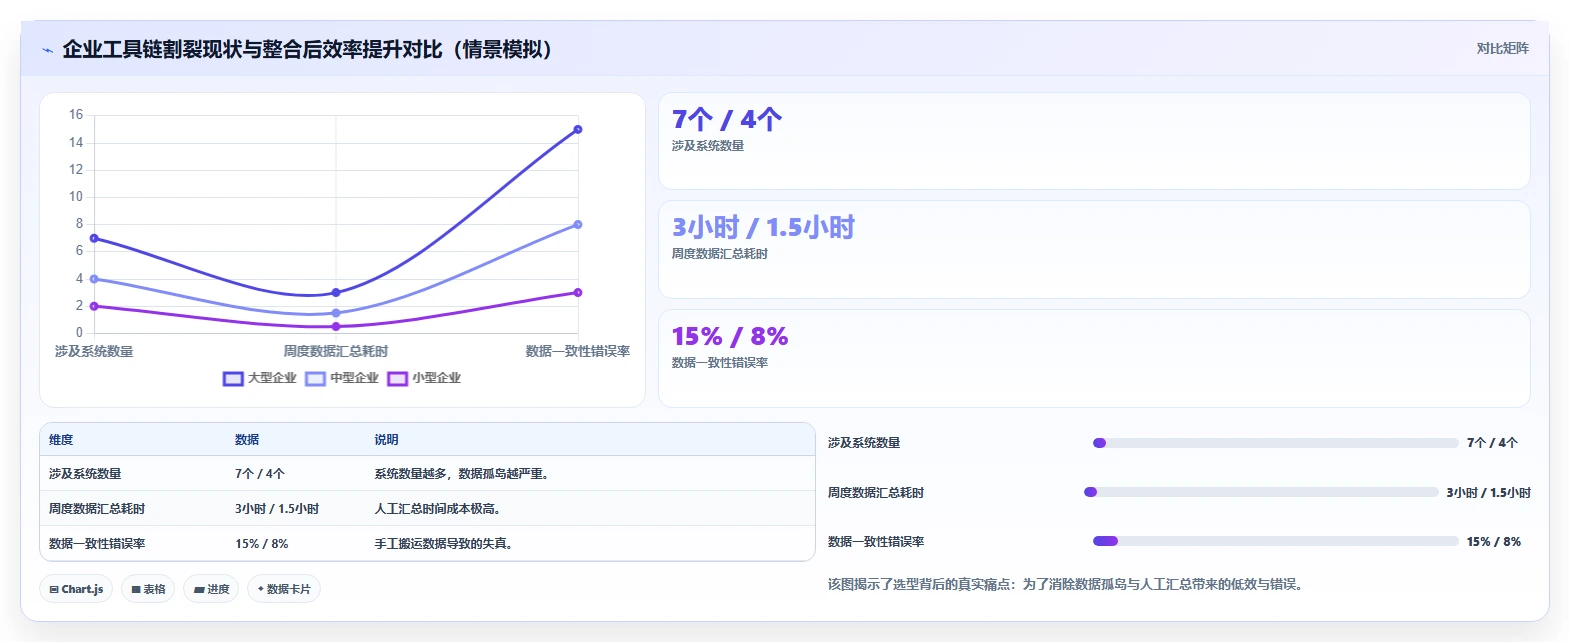Click the 3小时 / 1.5小时 stat card value

[763, 228]
